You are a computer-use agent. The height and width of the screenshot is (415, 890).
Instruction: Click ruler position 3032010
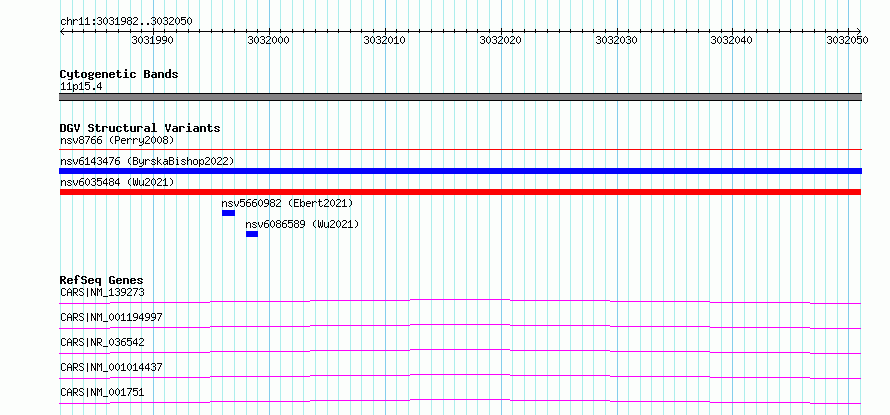point(384,40)
